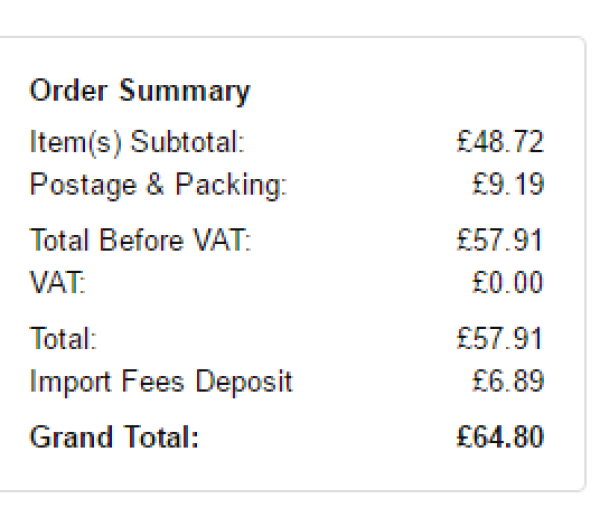Click the £57.91 Total amount
Viewport: 600px width, 508px height.
coord(500,339)
